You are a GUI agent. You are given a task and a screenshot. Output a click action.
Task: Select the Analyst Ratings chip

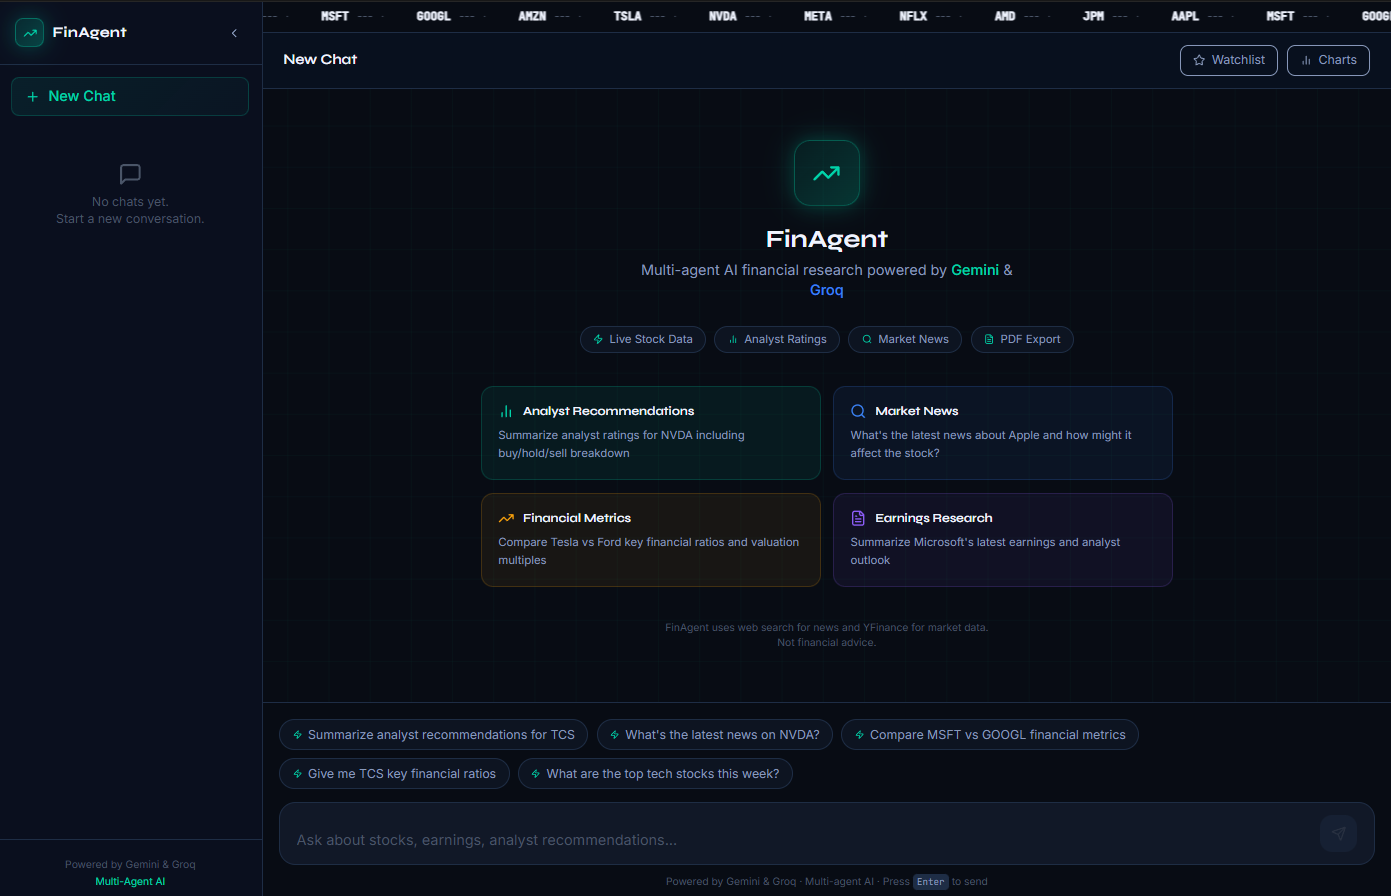(777, 339)
